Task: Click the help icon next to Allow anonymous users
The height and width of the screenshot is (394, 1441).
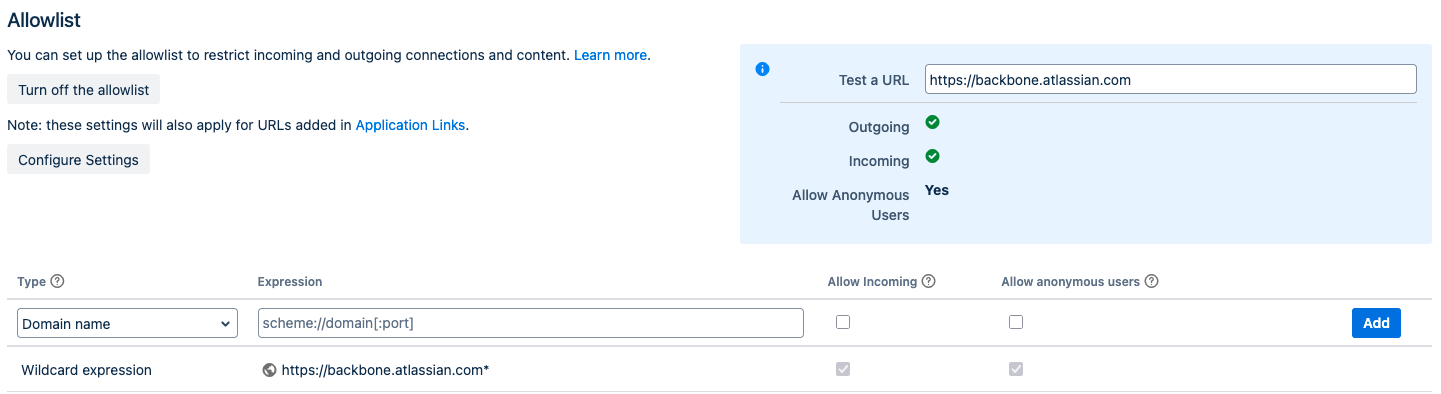Action: pos(1151,281)
